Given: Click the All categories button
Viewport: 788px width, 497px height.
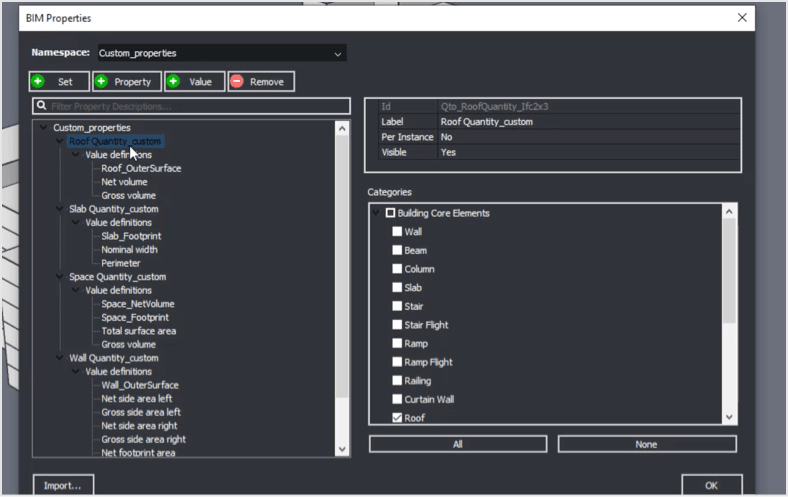Looking at the screenshot, I should click(458, 444).
